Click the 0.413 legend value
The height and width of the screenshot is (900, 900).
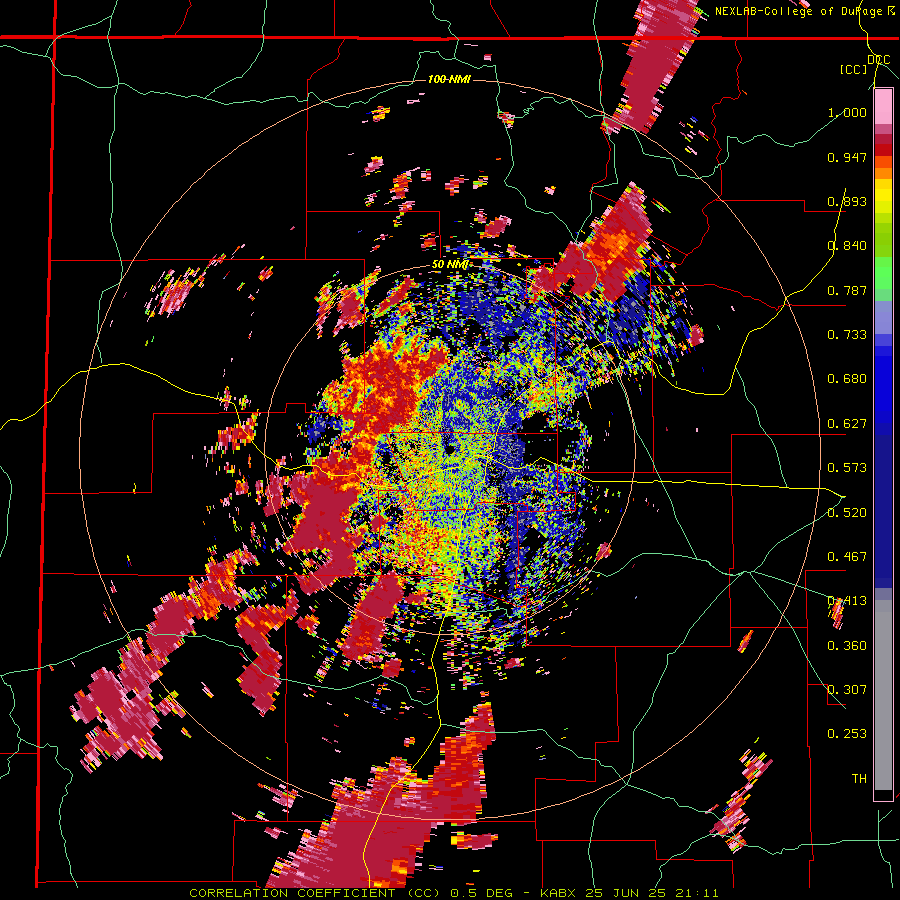(847, 601)
